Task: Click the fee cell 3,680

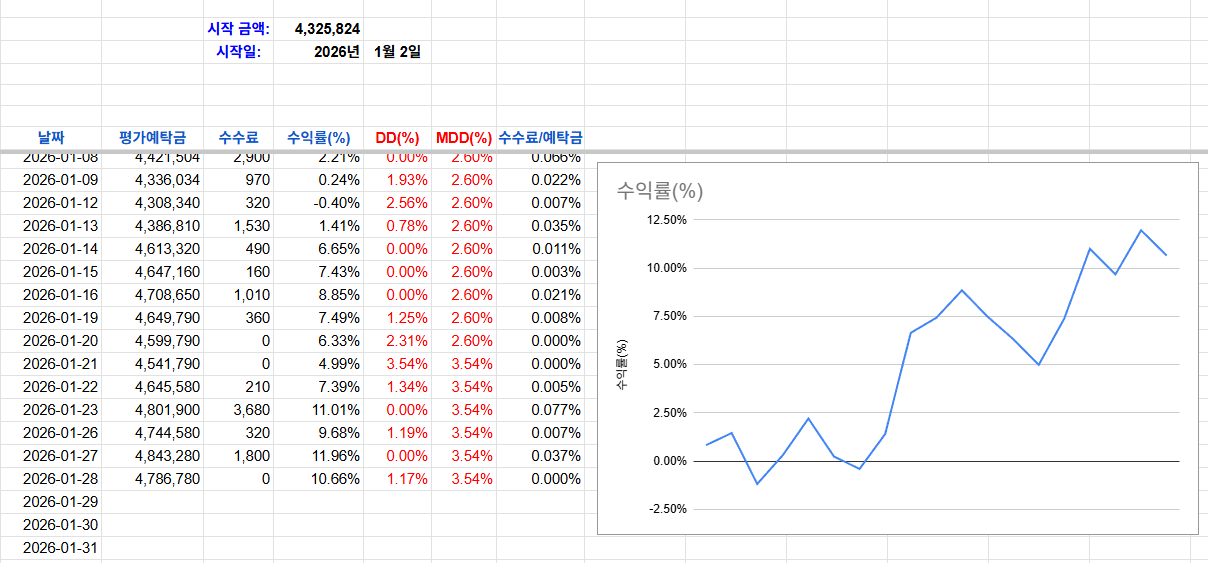Action: (237, 410)
